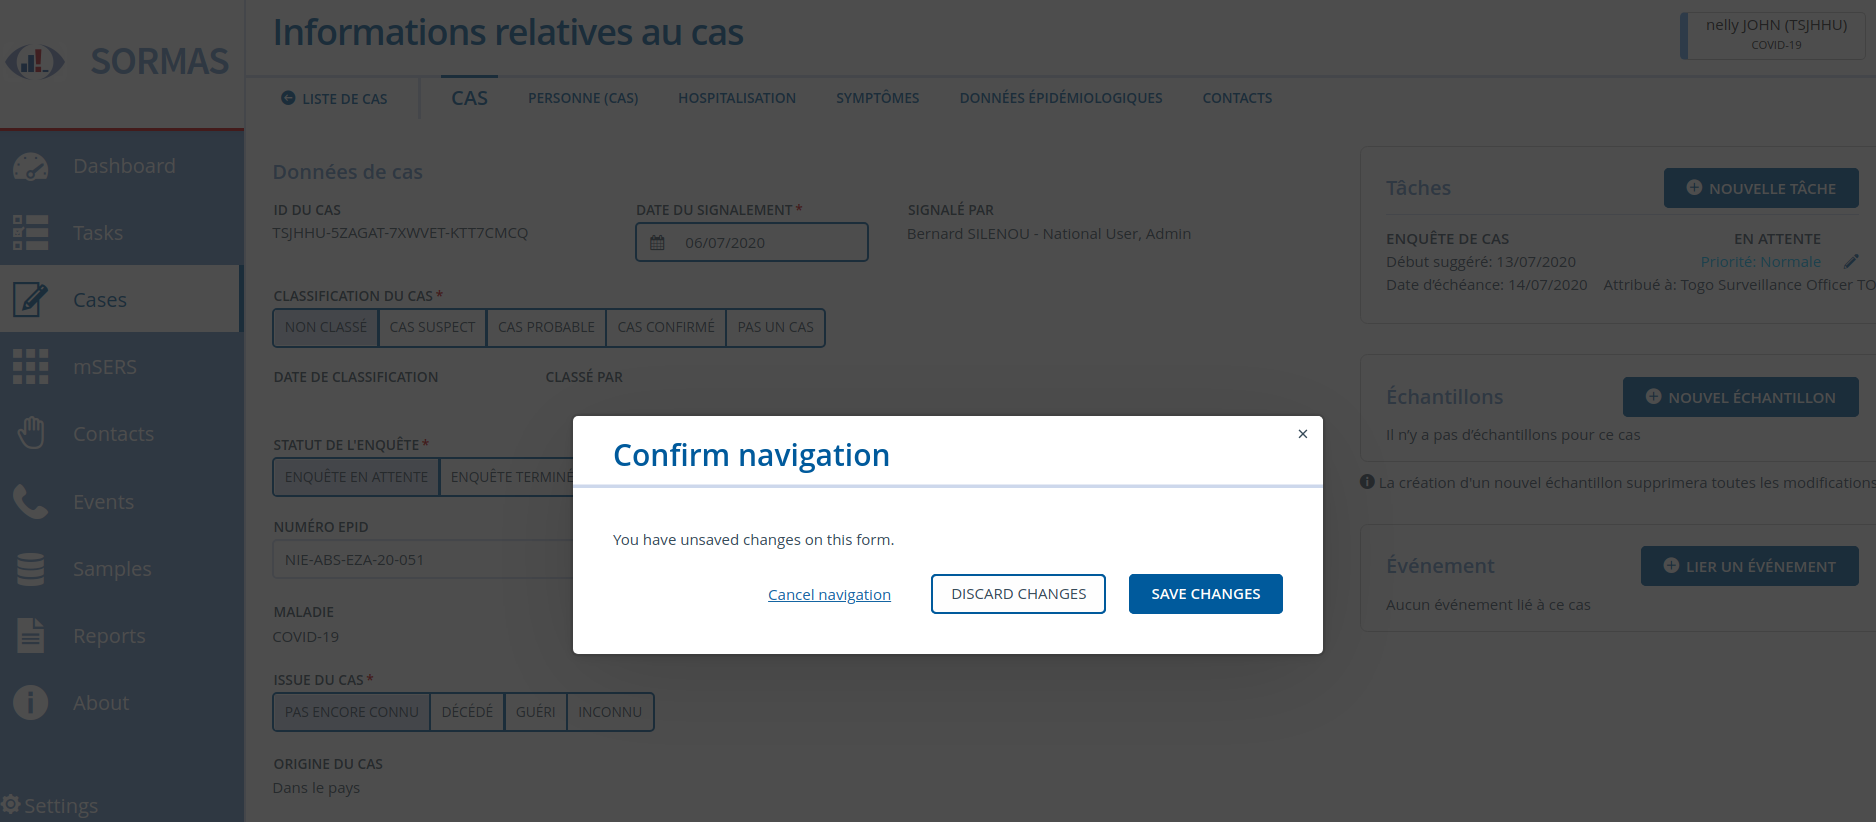Open the Dashboard gauge icon
Image resolution: width=1876 pixels, height=822 pixels.
[x=30, y=166]
